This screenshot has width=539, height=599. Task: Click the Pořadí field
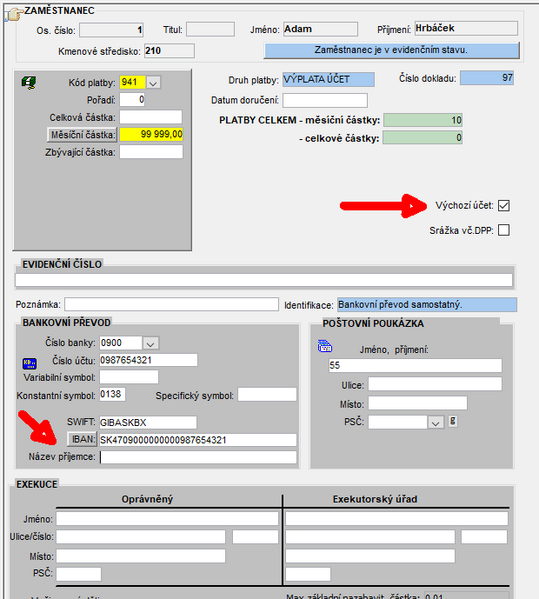click(x=132, y=100)
